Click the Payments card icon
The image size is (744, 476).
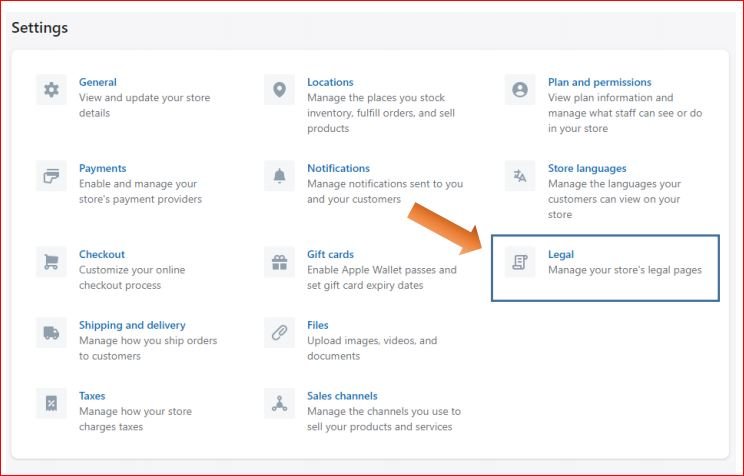pos(51,176)
